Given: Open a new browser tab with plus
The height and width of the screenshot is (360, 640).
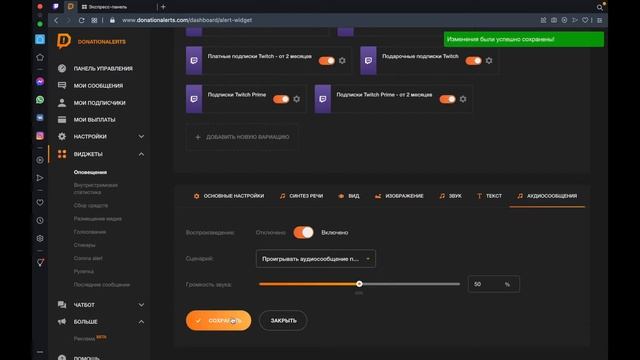Looking at the screenshot, I should click(x=163, y=7).
